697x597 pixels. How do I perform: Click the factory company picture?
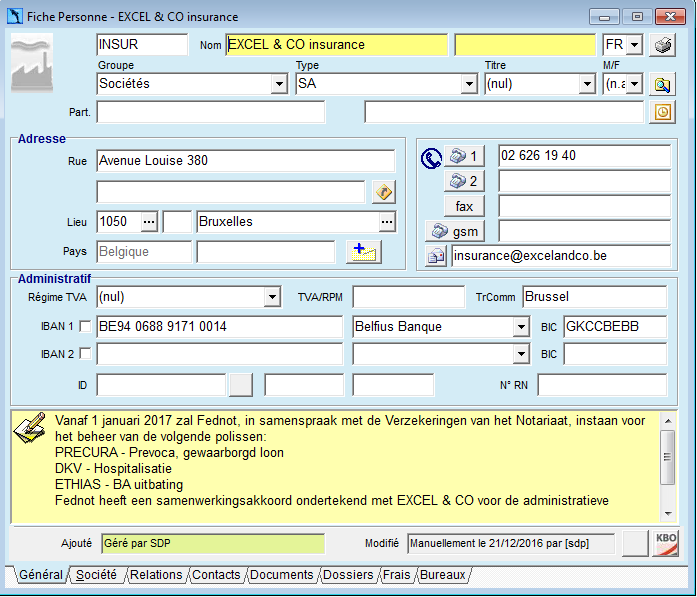(32, 63)
